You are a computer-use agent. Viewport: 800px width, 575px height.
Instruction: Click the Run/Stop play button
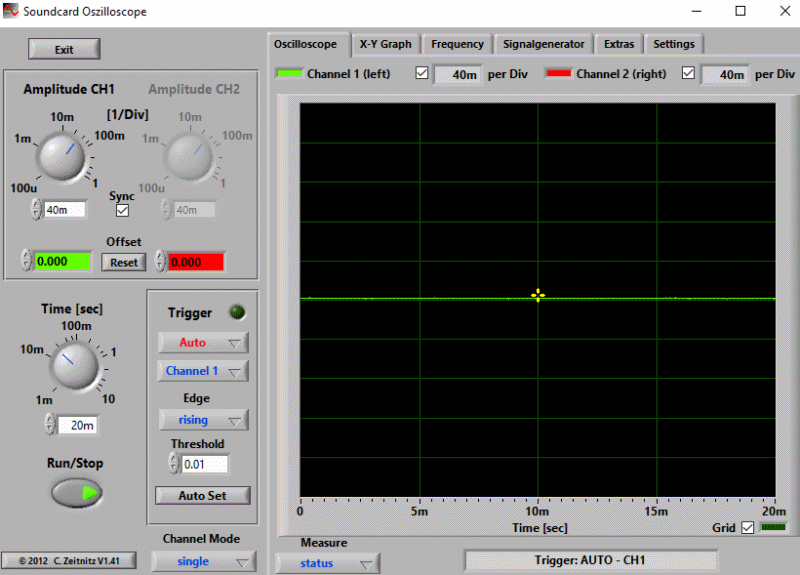click(x=77, y=493)
